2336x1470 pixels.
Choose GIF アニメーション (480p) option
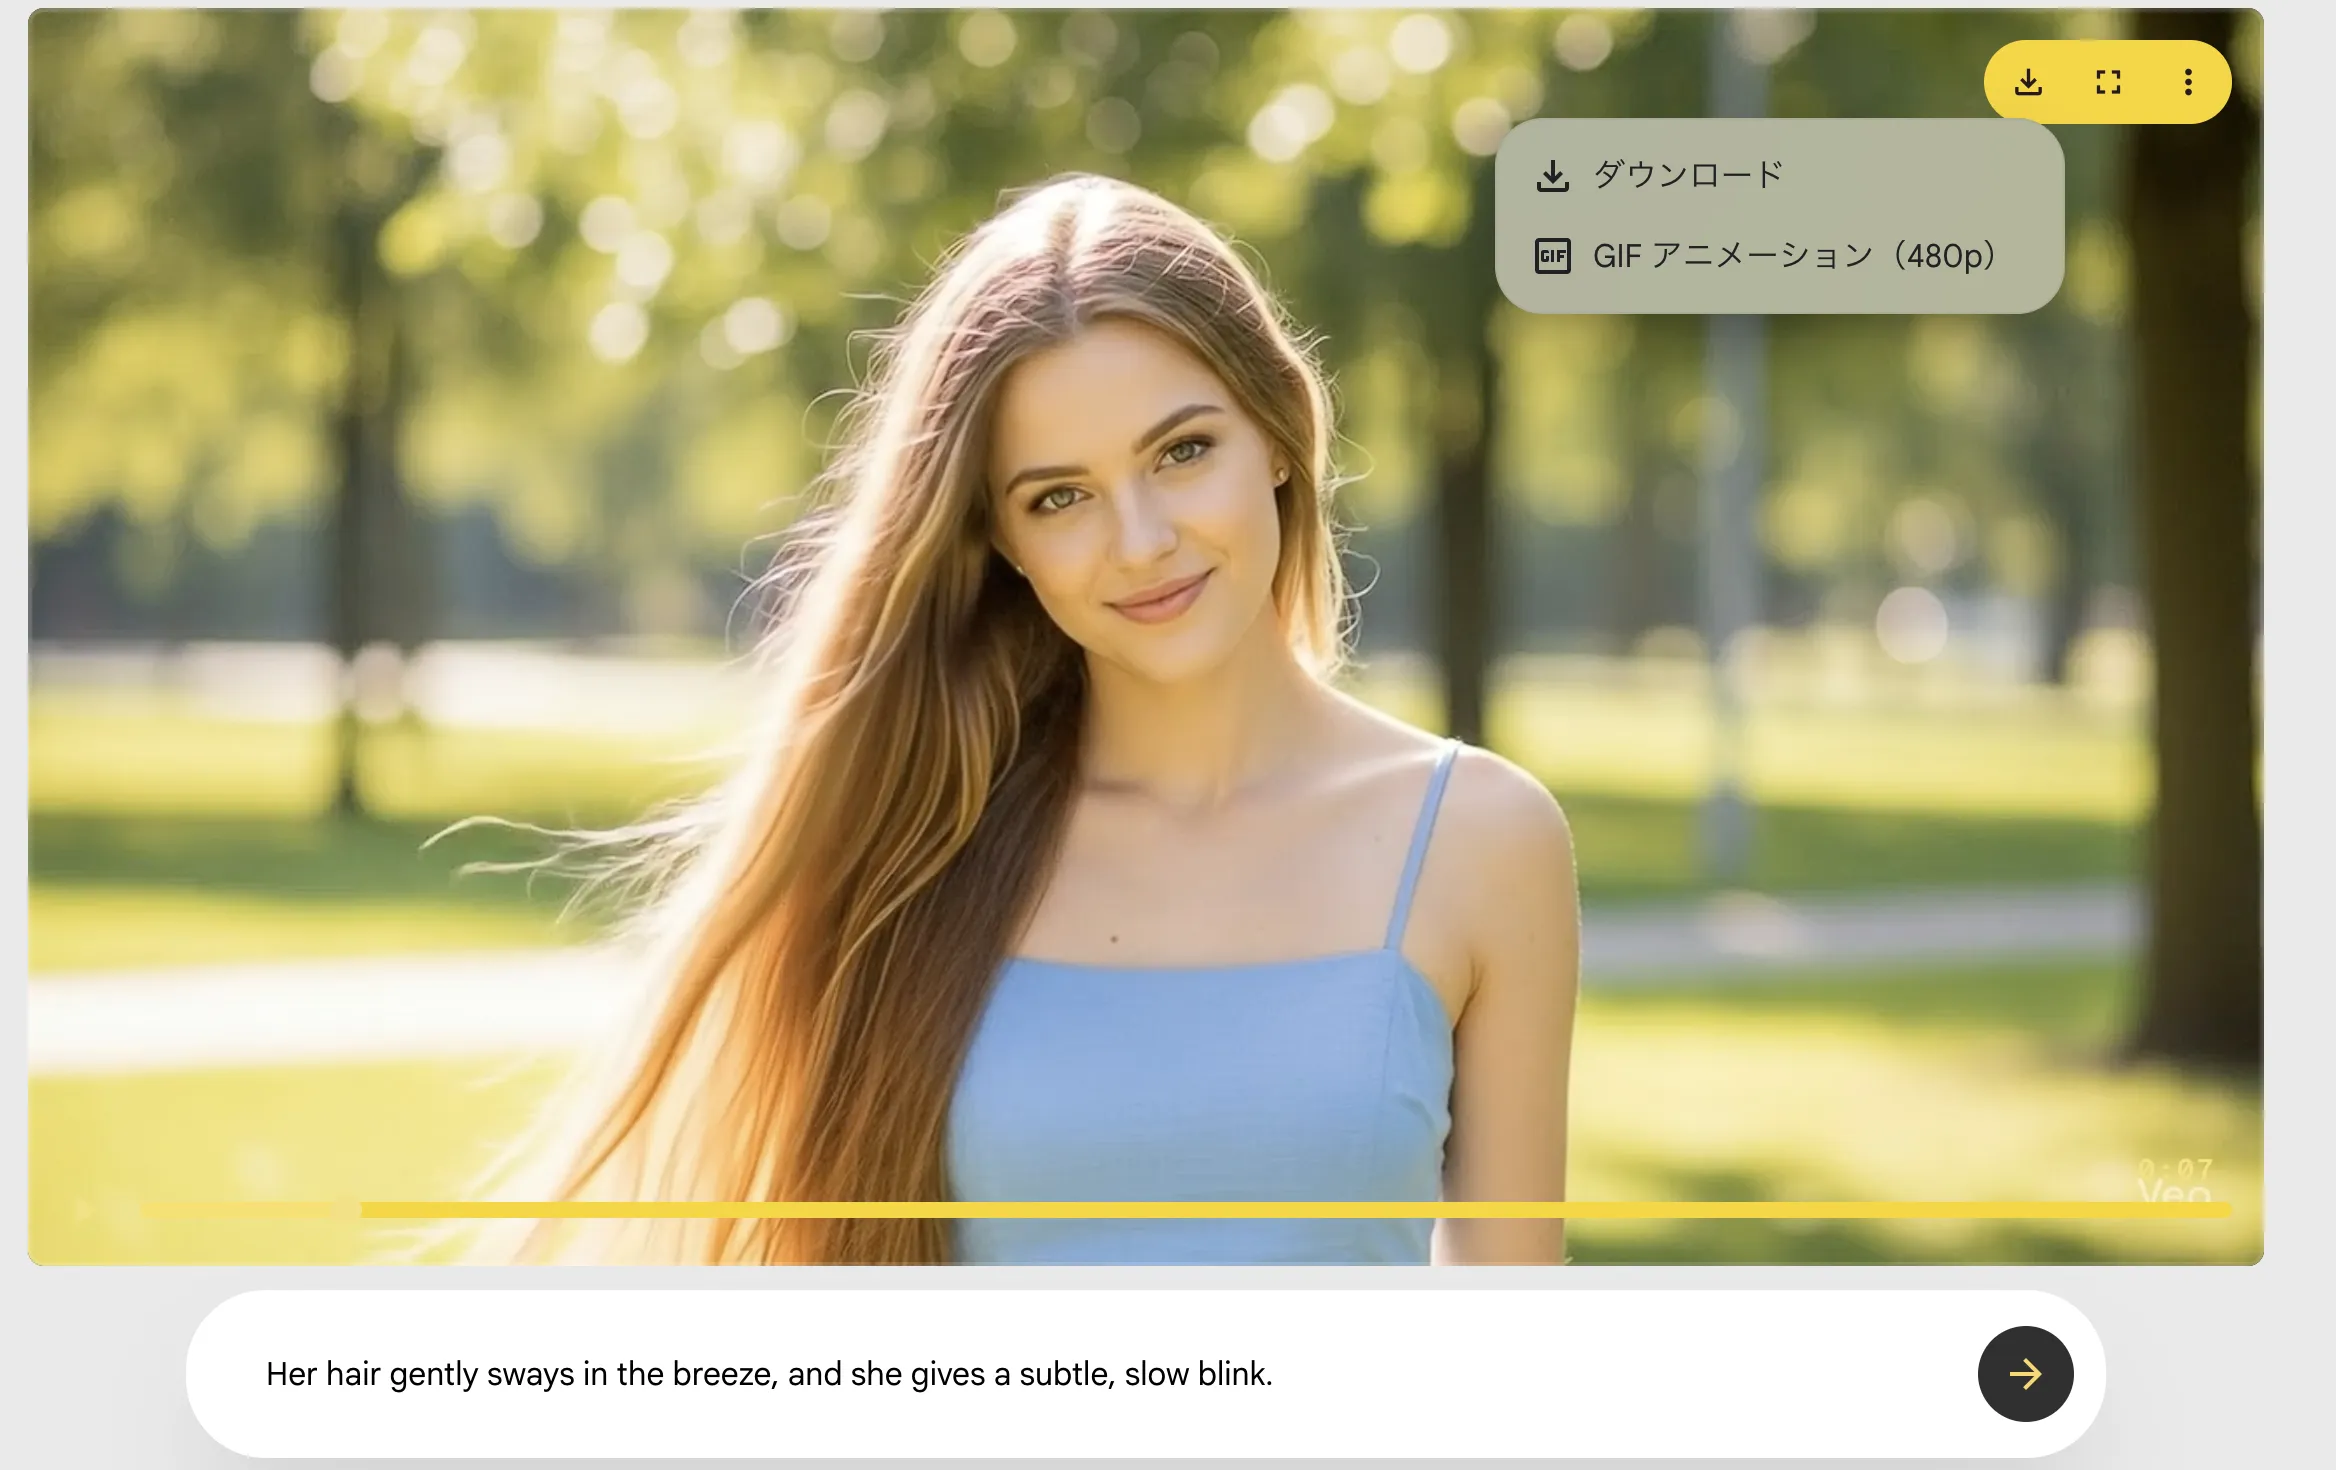[x=1795, y=256]
